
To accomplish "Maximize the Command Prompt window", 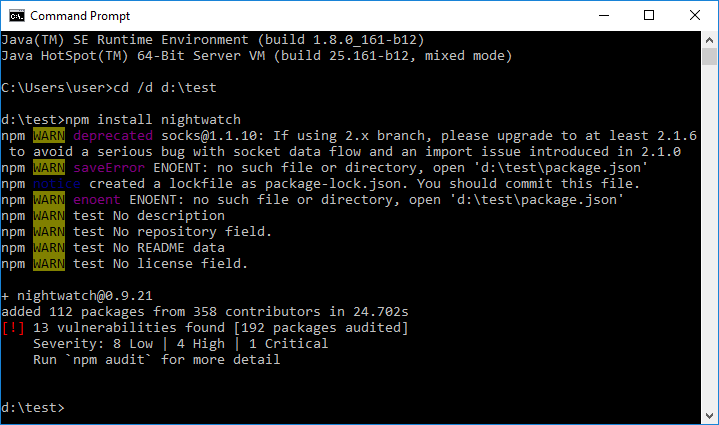I will (649, 16).
